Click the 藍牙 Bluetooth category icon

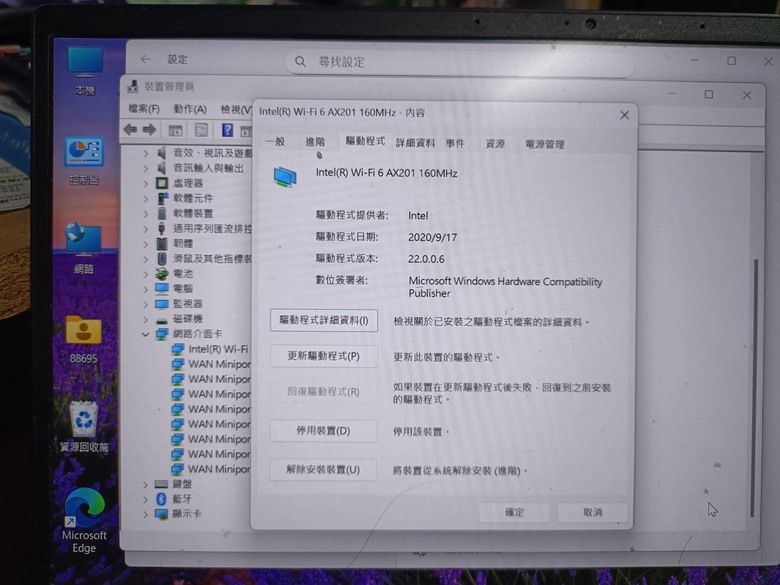161,498
